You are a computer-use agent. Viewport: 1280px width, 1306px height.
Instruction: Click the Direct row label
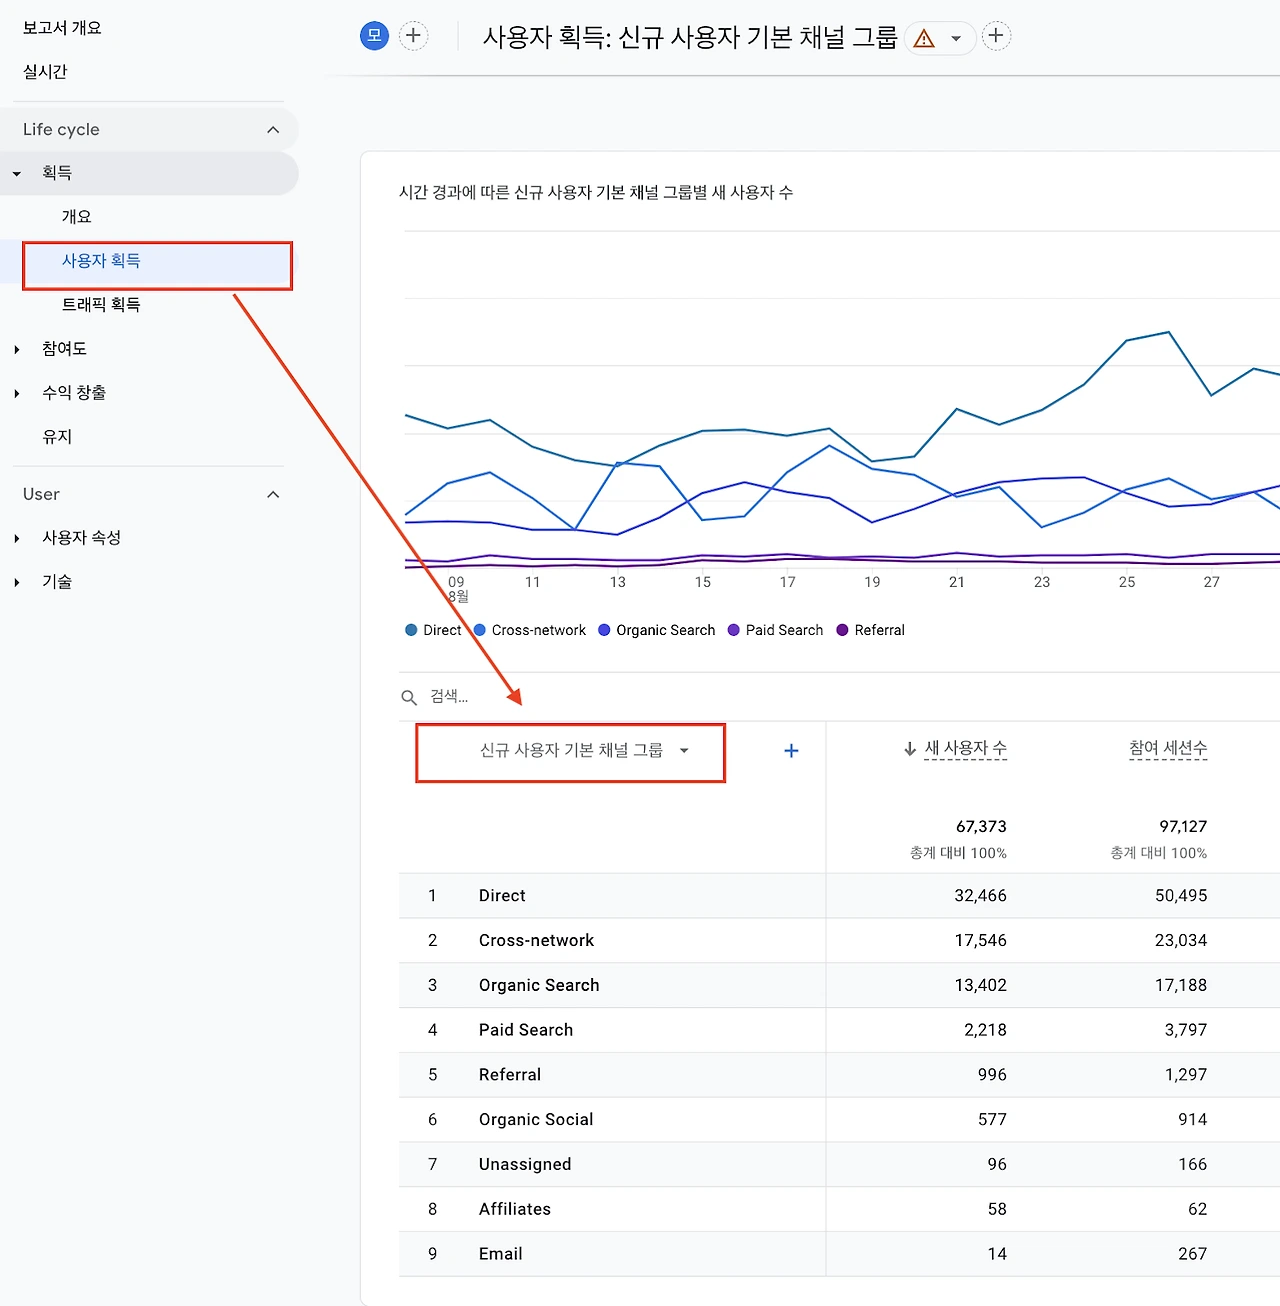(x=502, y=896)
